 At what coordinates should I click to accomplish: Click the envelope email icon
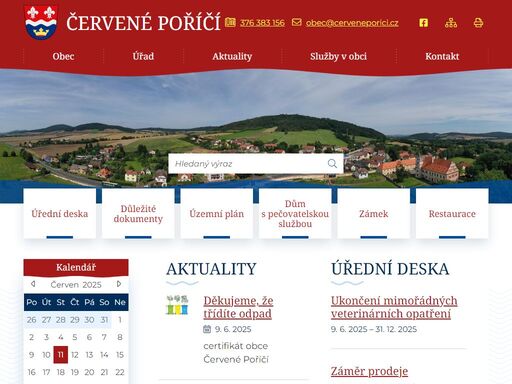296,22
